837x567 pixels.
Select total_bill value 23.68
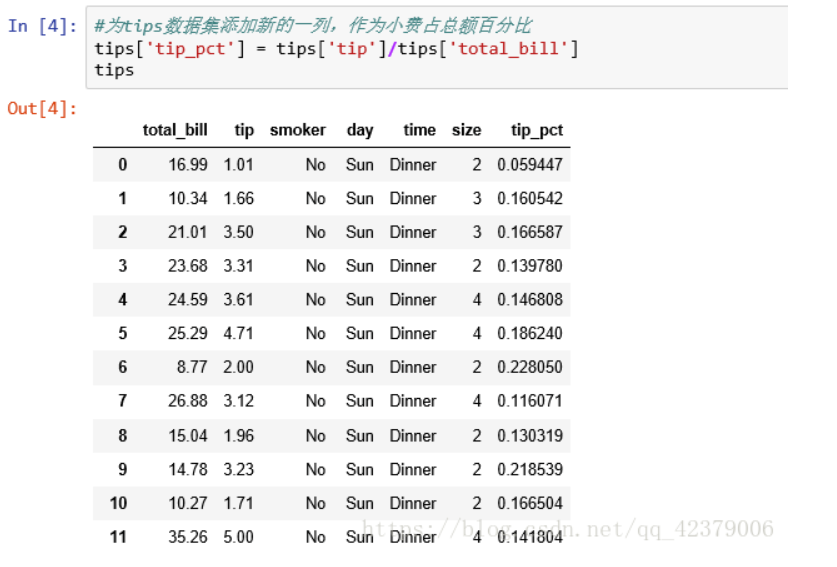click(188, 266)
